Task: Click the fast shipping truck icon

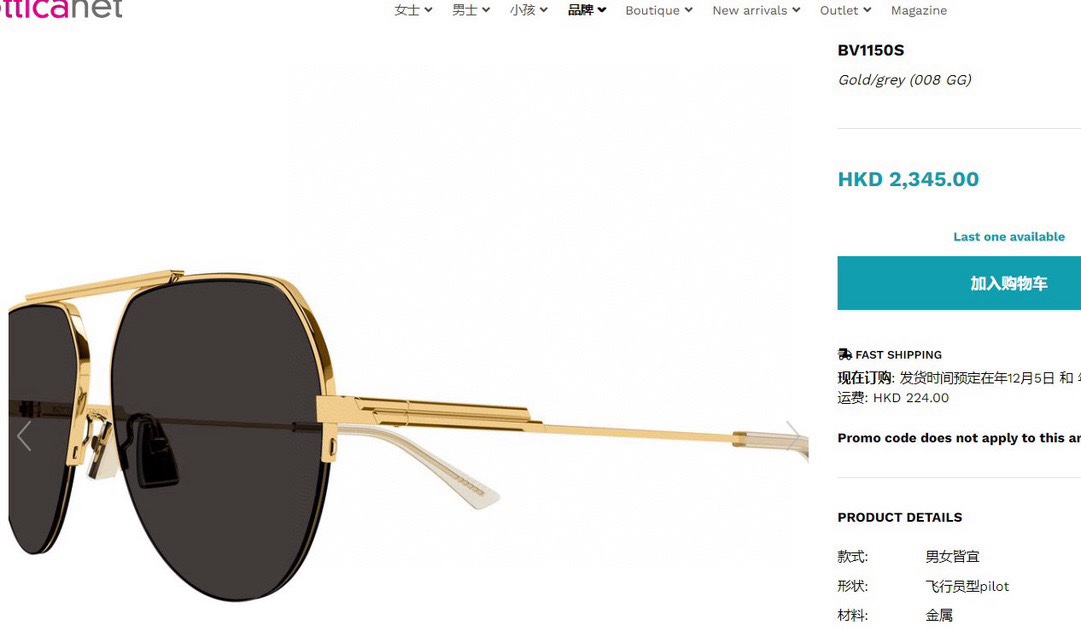Action: [845, 354]
